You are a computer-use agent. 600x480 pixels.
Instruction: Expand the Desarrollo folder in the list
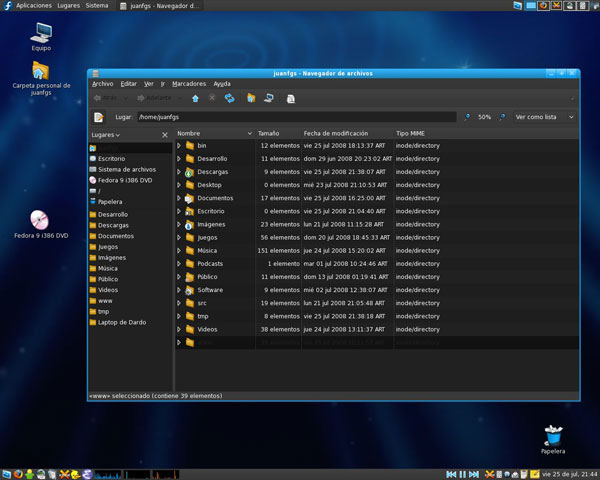coord(179,158)
